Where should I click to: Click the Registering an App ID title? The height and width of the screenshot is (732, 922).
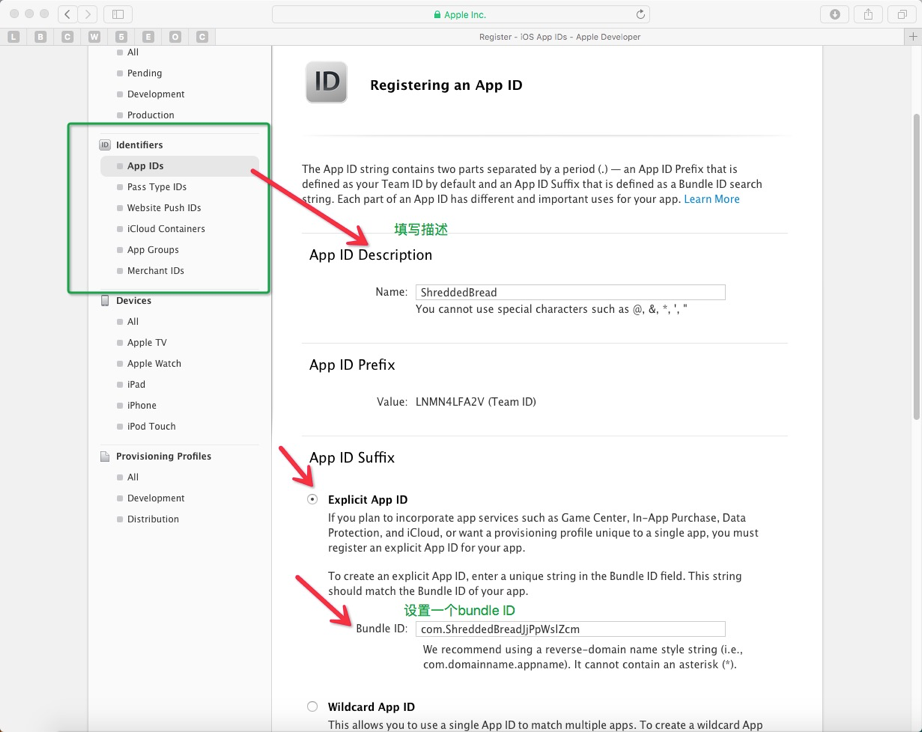tap(446, 85)
